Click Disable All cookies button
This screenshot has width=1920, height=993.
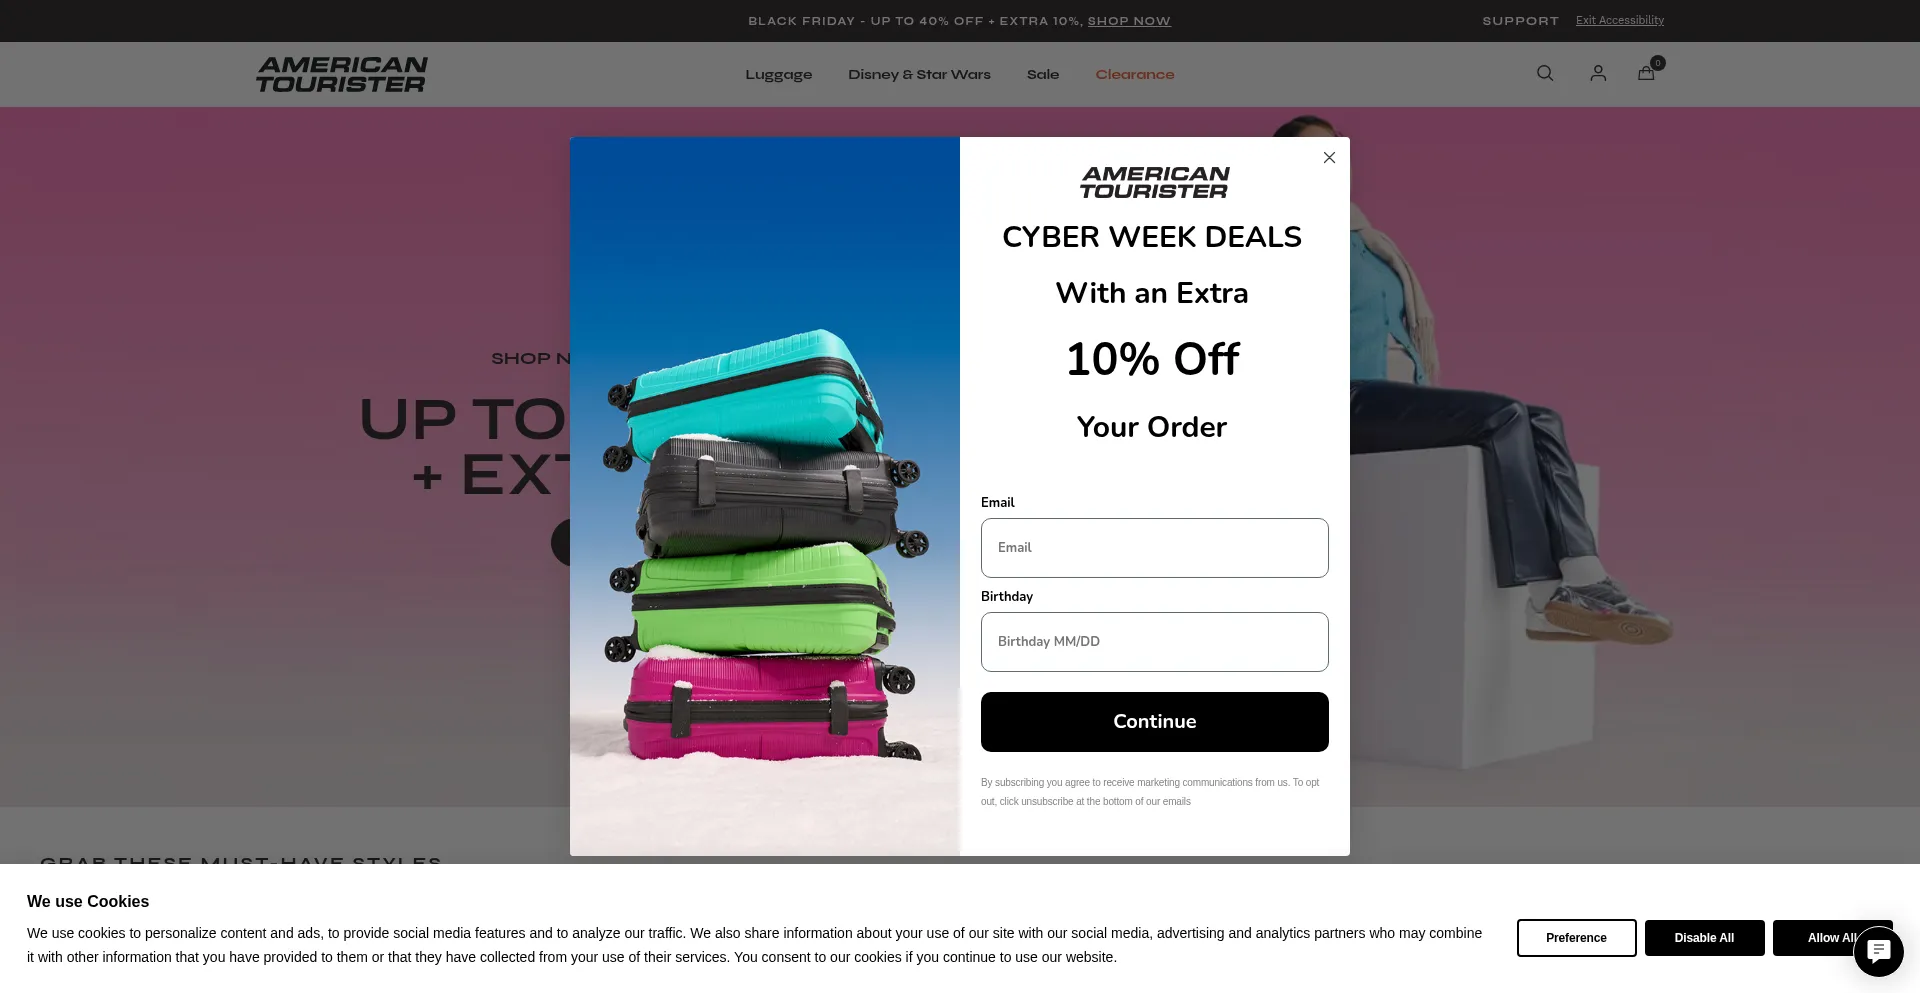1704,938
